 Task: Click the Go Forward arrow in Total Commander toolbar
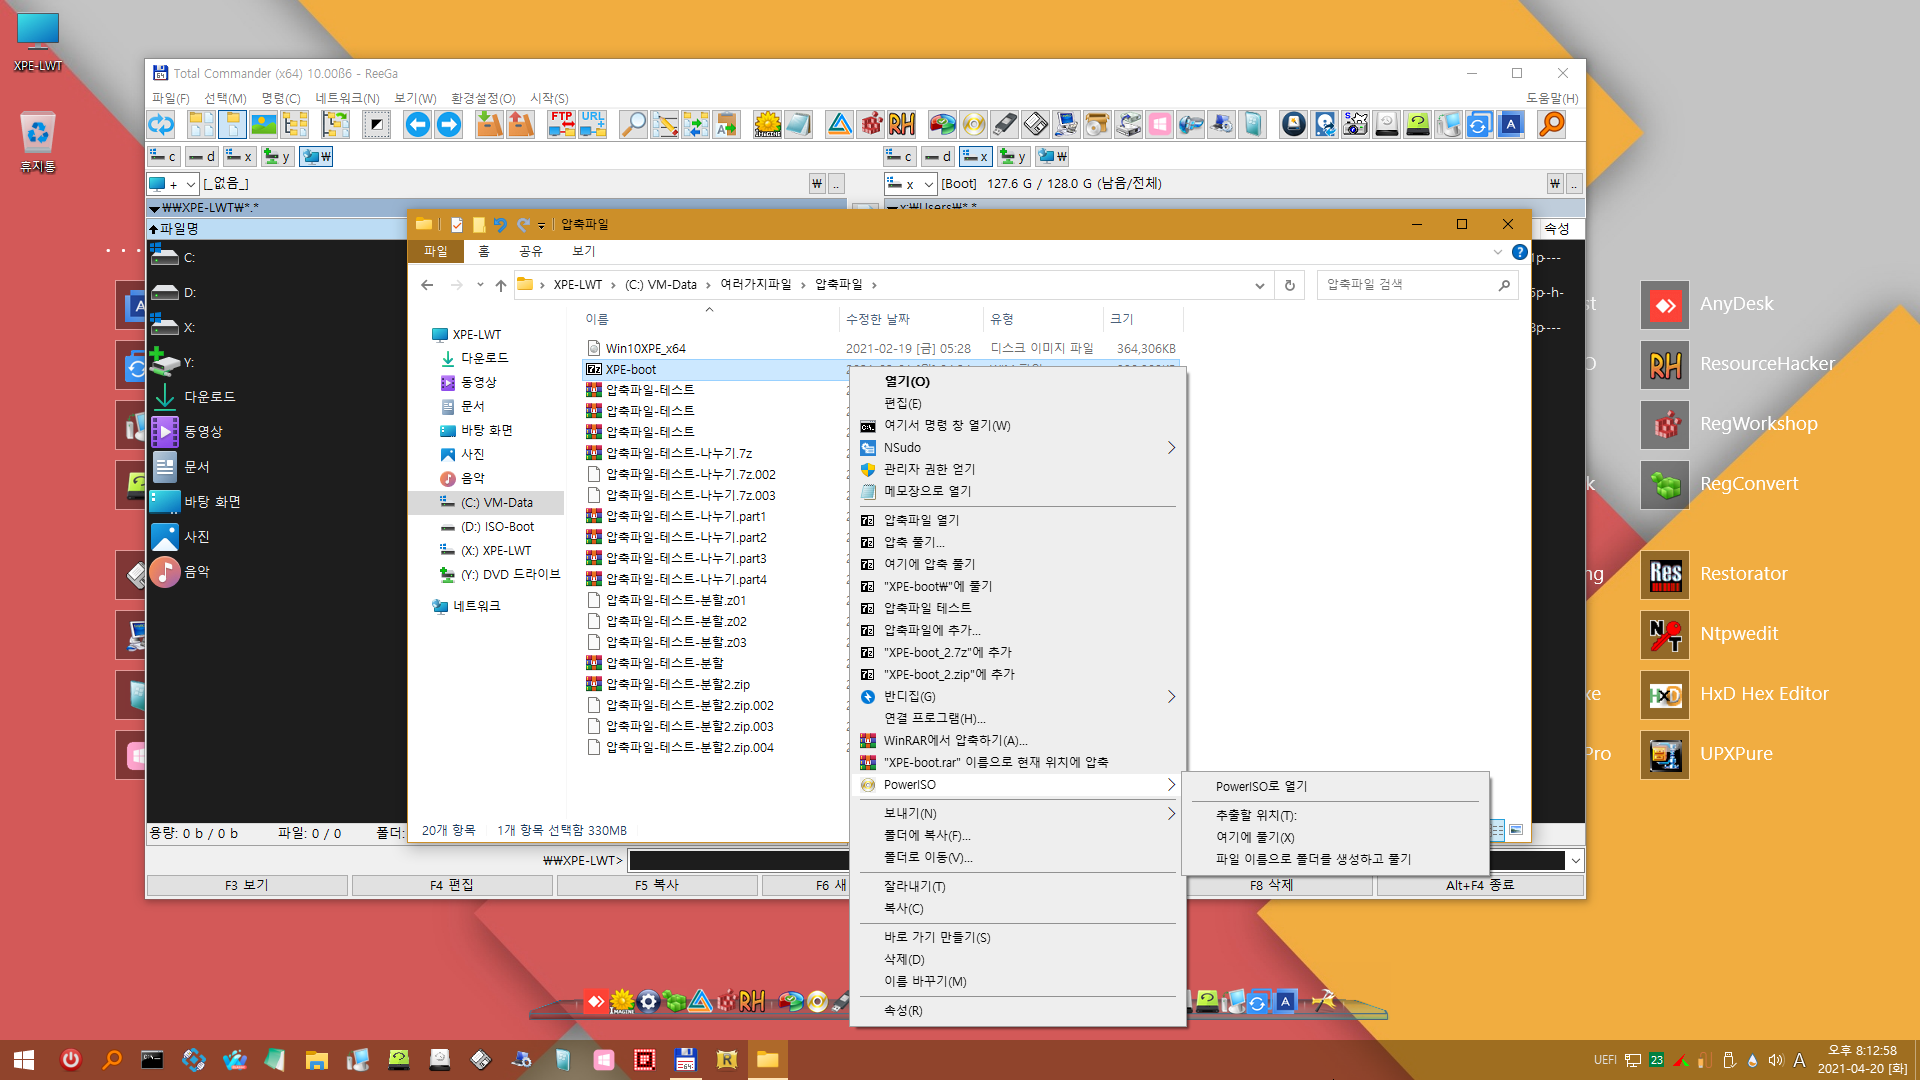[449, 124]
